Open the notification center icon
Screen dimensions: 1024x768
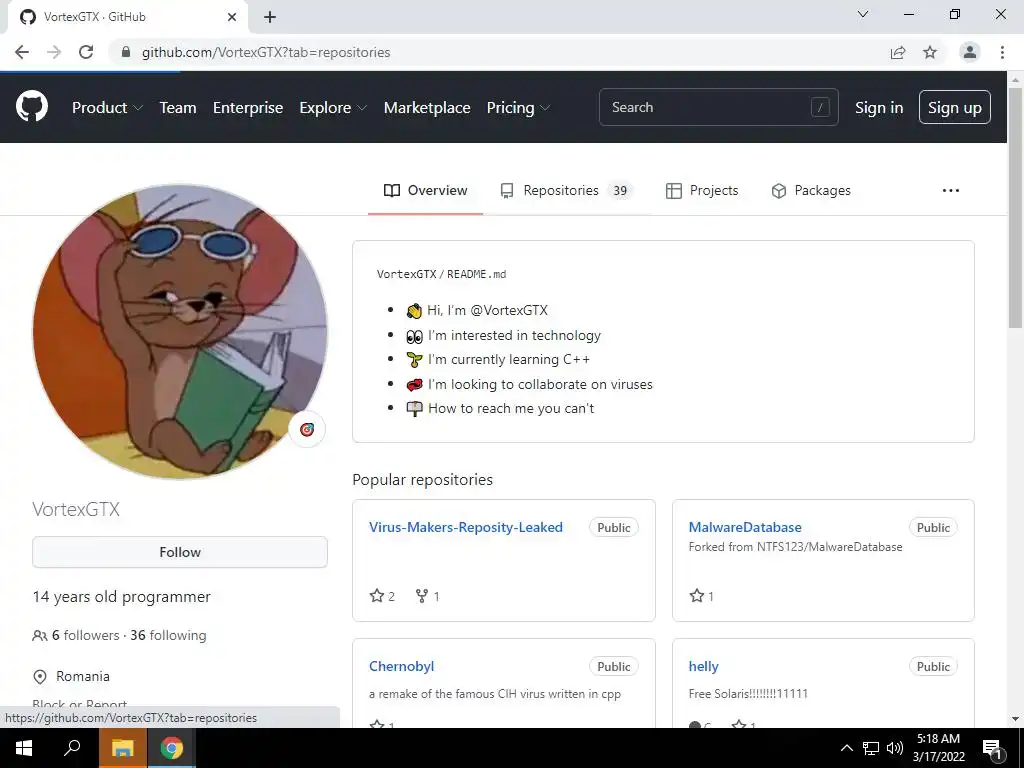point(992,748)
